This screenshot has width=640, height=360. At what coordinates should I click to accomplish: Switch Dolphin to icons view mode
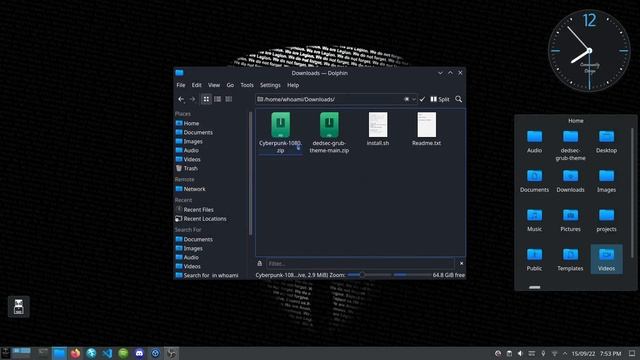point(206,99)
